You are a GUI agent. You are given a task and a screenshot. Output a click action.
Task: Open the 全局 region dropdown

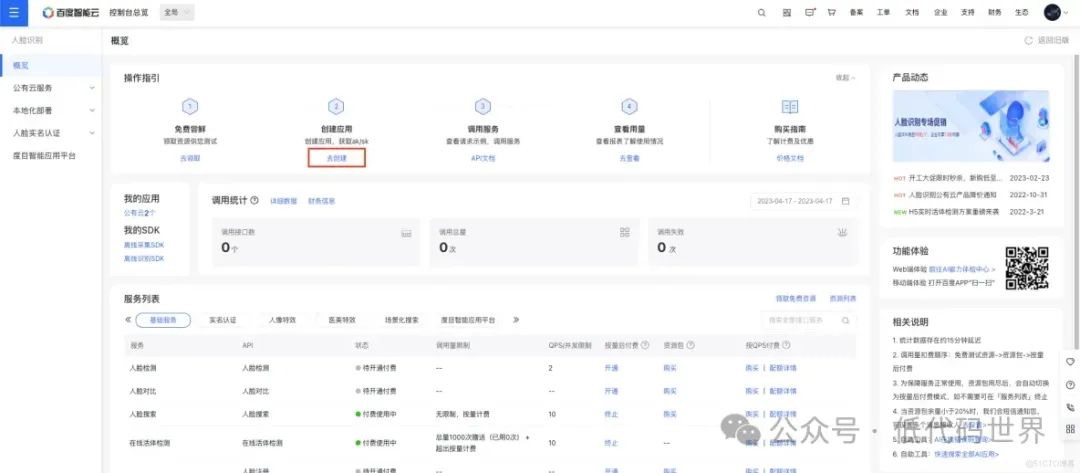[x=177, y=13]
